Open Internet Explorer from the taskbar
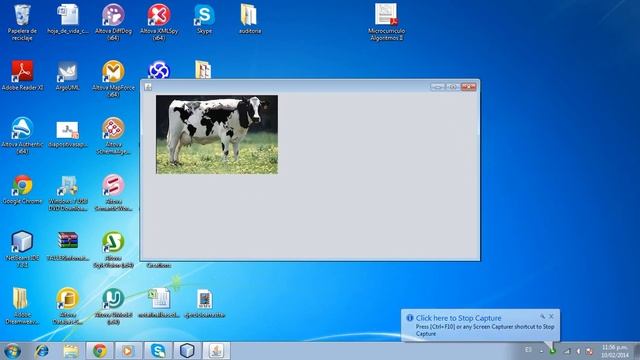 (42, 351)
